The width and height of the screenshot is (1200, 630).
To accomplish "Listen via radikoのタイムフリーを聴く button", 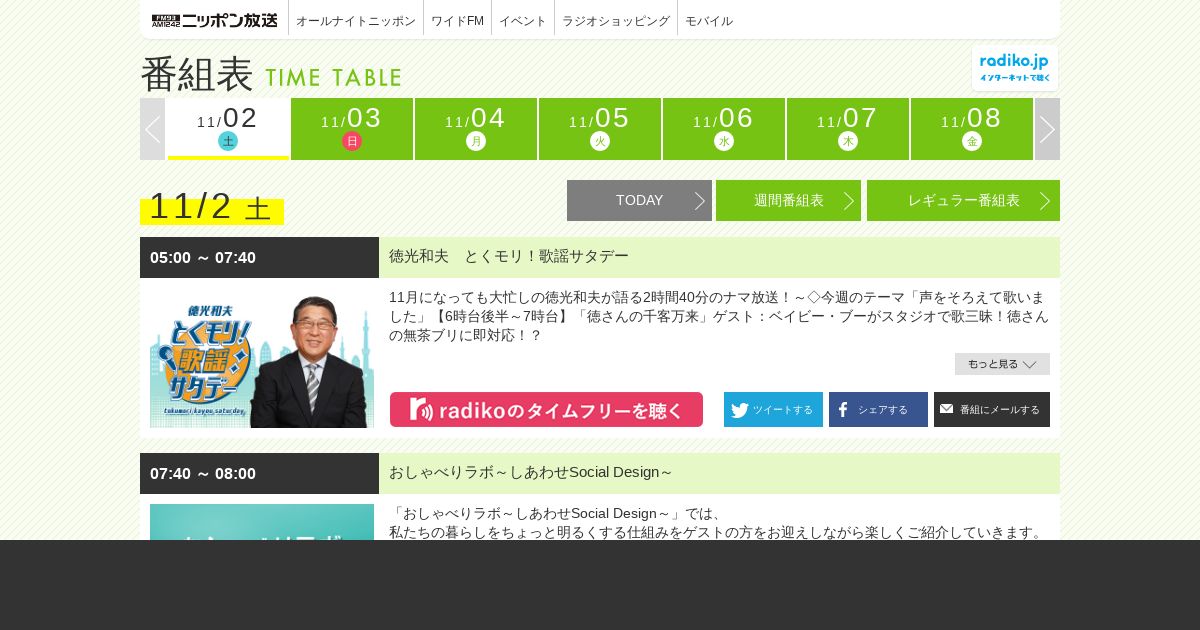I will coord(546,410).
